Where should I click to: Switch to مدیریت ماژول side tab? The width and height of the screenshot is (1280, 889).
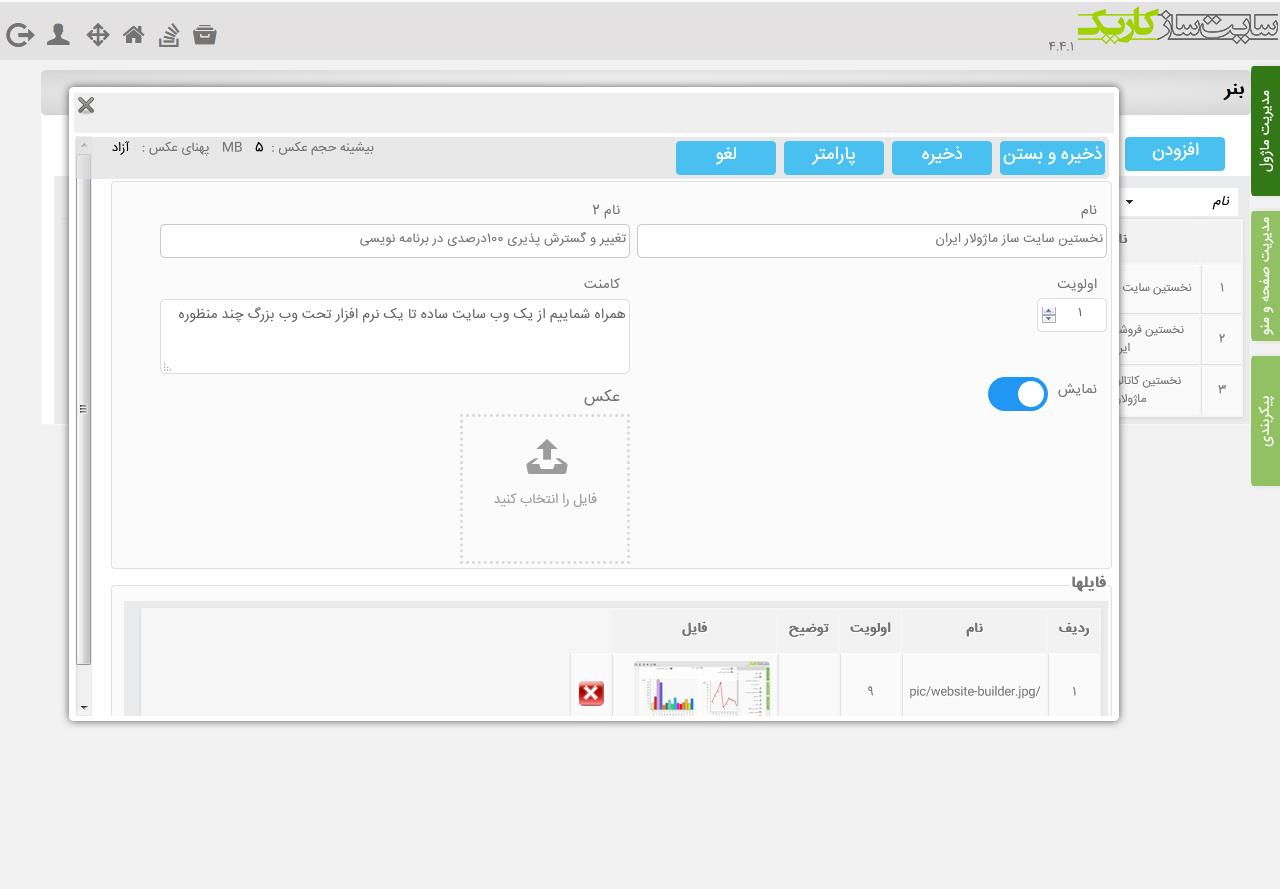pos(1265,130)
